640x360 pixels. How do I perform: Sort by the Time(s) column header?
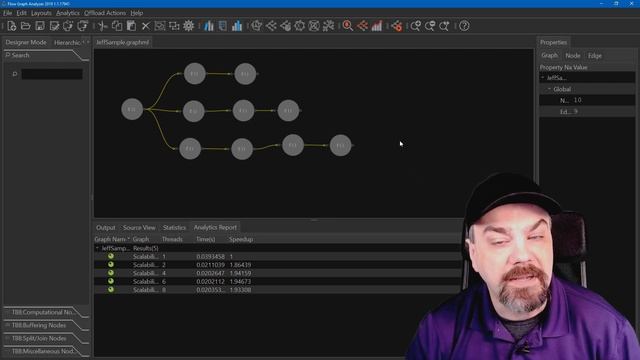click(205, 240)
